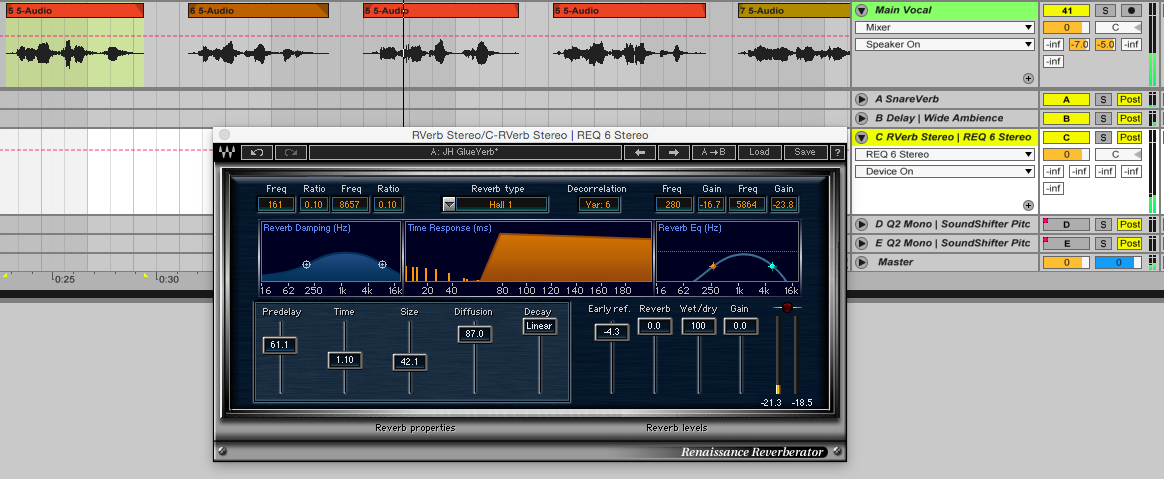Click the Early ref. slider handle -4.3
The height and width of the screenshot is (479, 1164).
(x=612, y=333)
